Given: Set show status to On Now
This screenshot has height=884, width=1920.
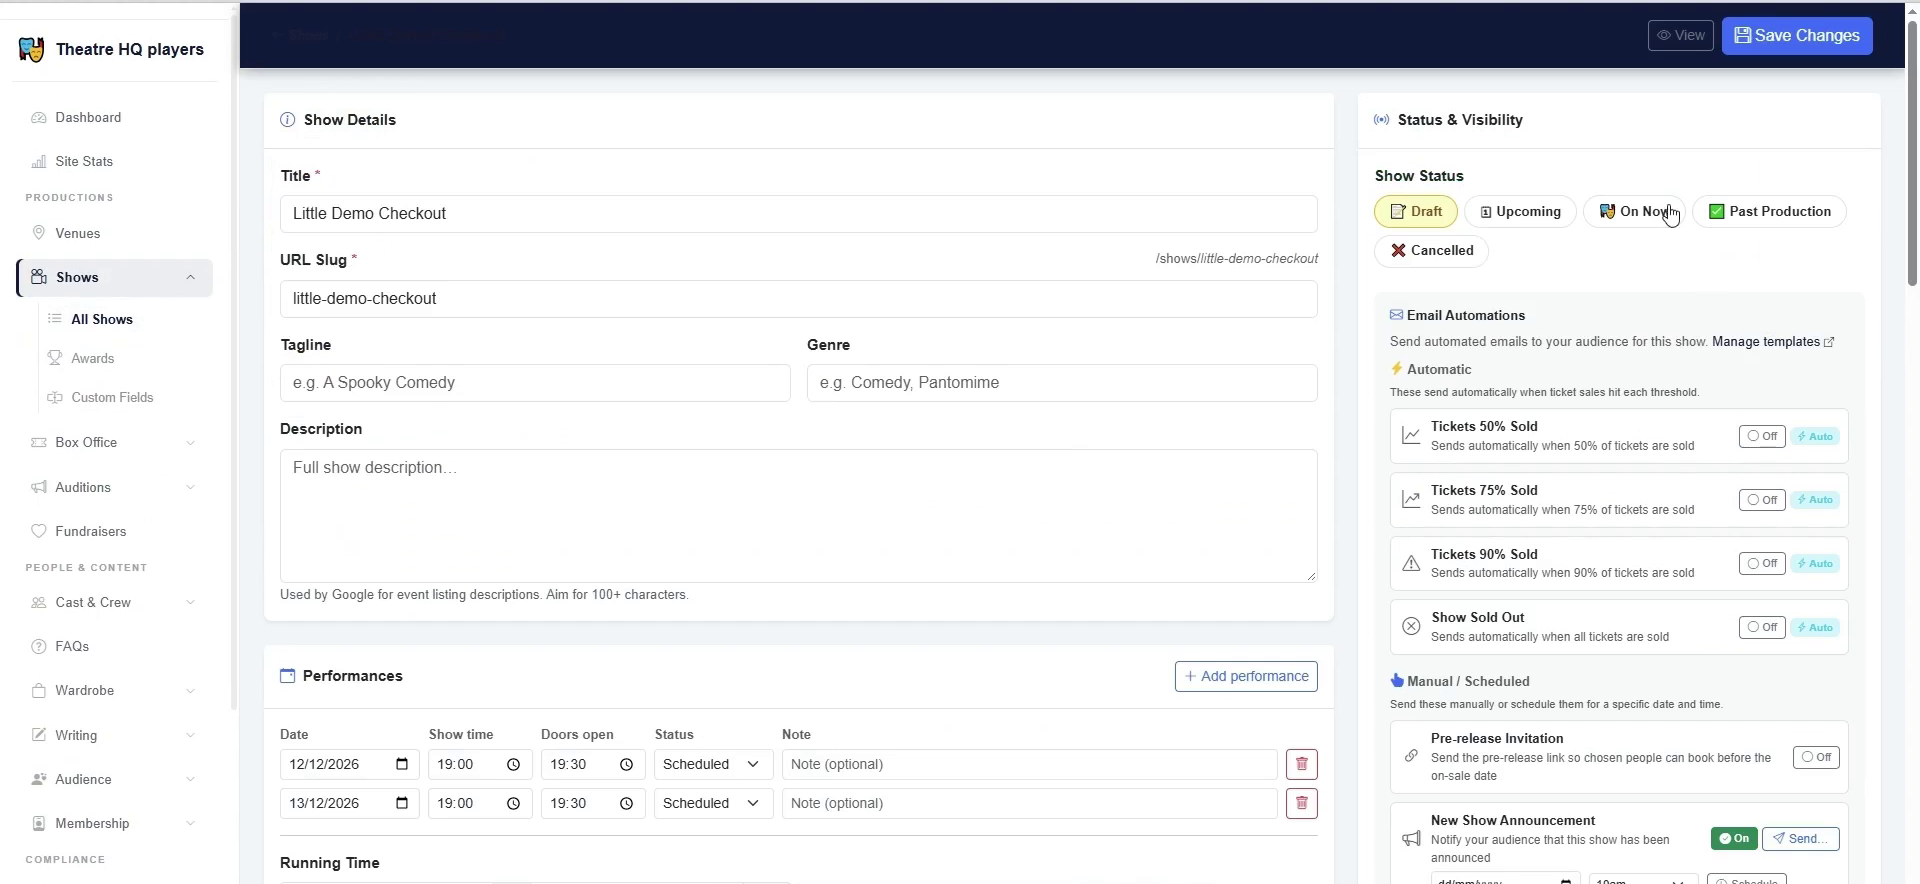Looking at the screenshot, I should pyautogui.click(x=1634, y=211).
